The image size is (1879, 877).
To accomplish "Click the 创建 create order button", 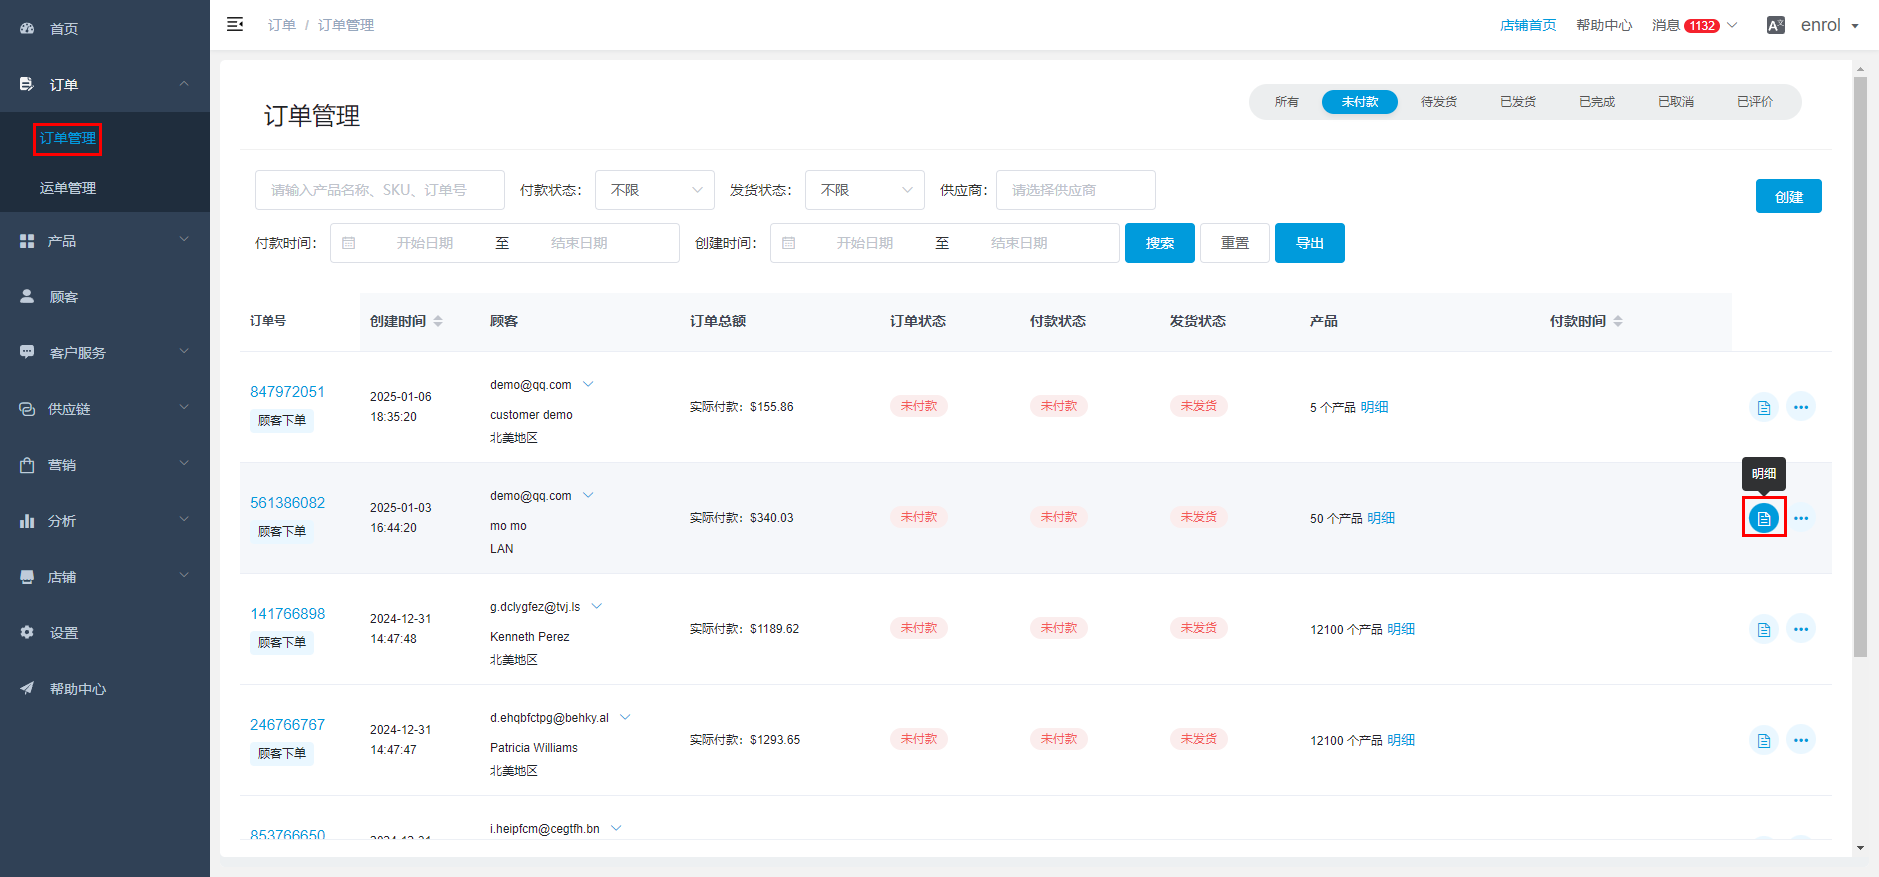I will pos(1789,197).
